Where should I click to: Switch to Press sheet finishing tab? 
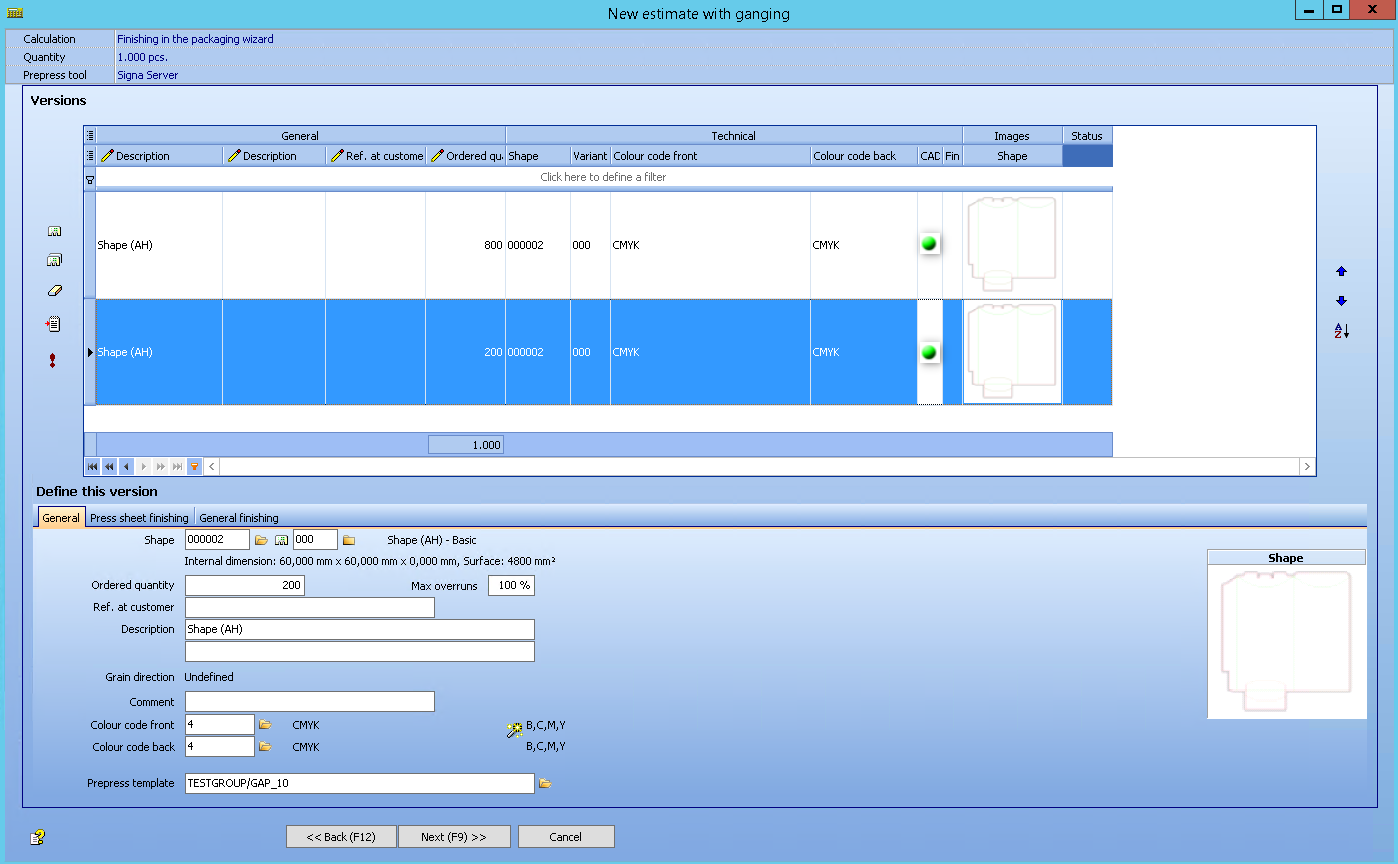pyautogui.click(x=139, y=518)
